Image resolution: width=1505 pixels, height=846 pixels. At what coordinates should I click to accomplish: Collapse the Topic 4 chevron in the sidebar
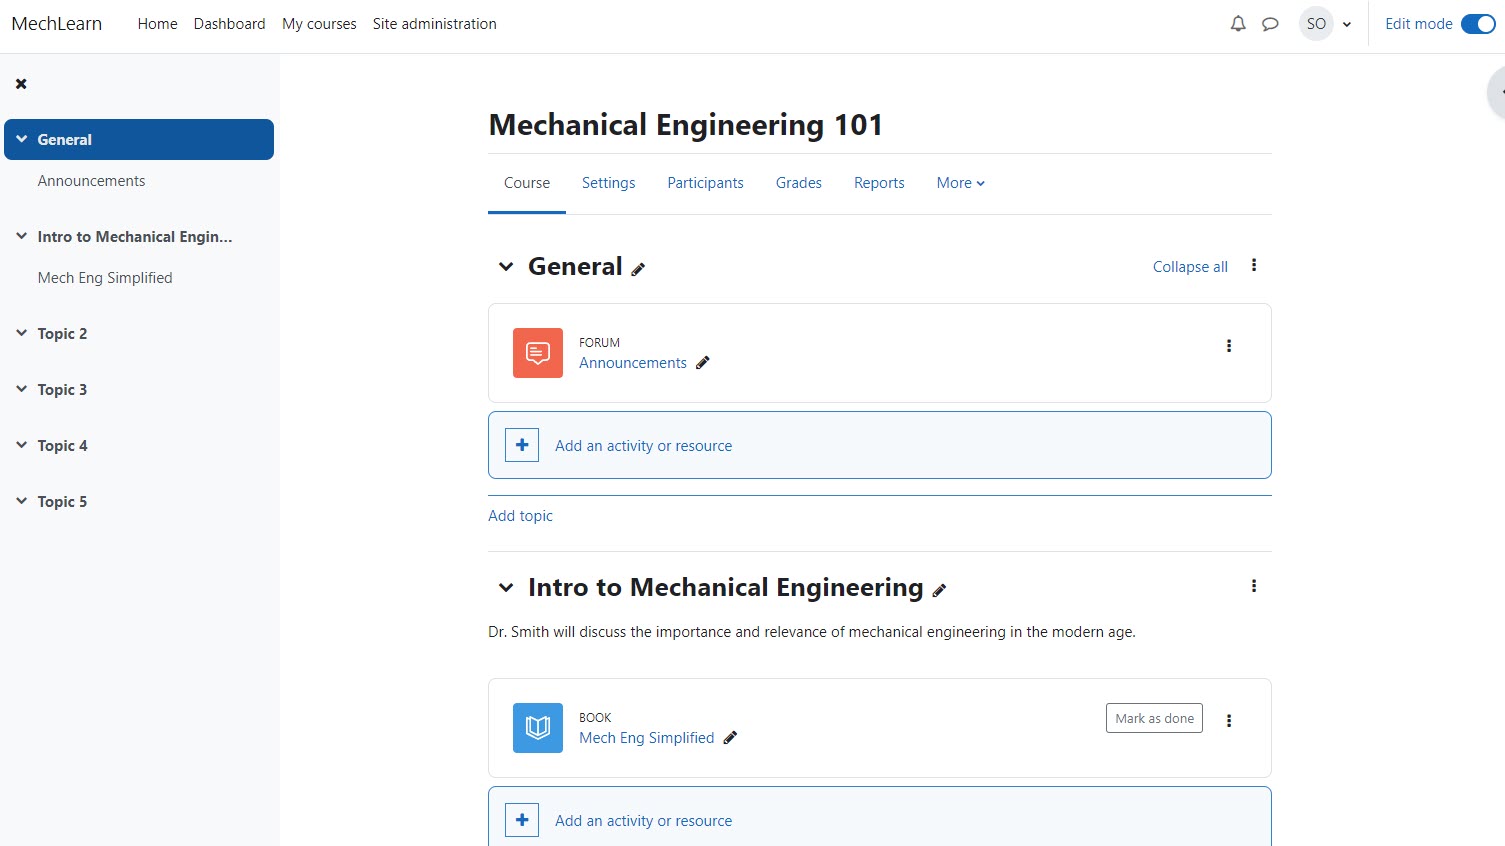(x=21, y=445)
